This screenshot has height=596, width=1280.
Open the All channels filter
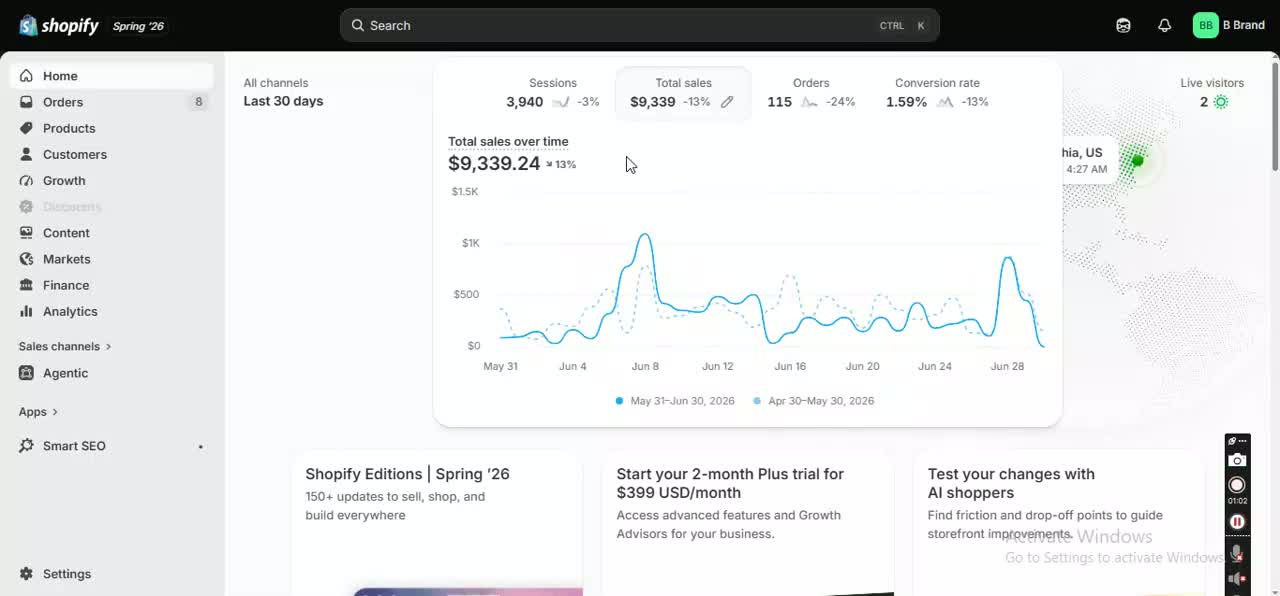(x=276, y=83)
